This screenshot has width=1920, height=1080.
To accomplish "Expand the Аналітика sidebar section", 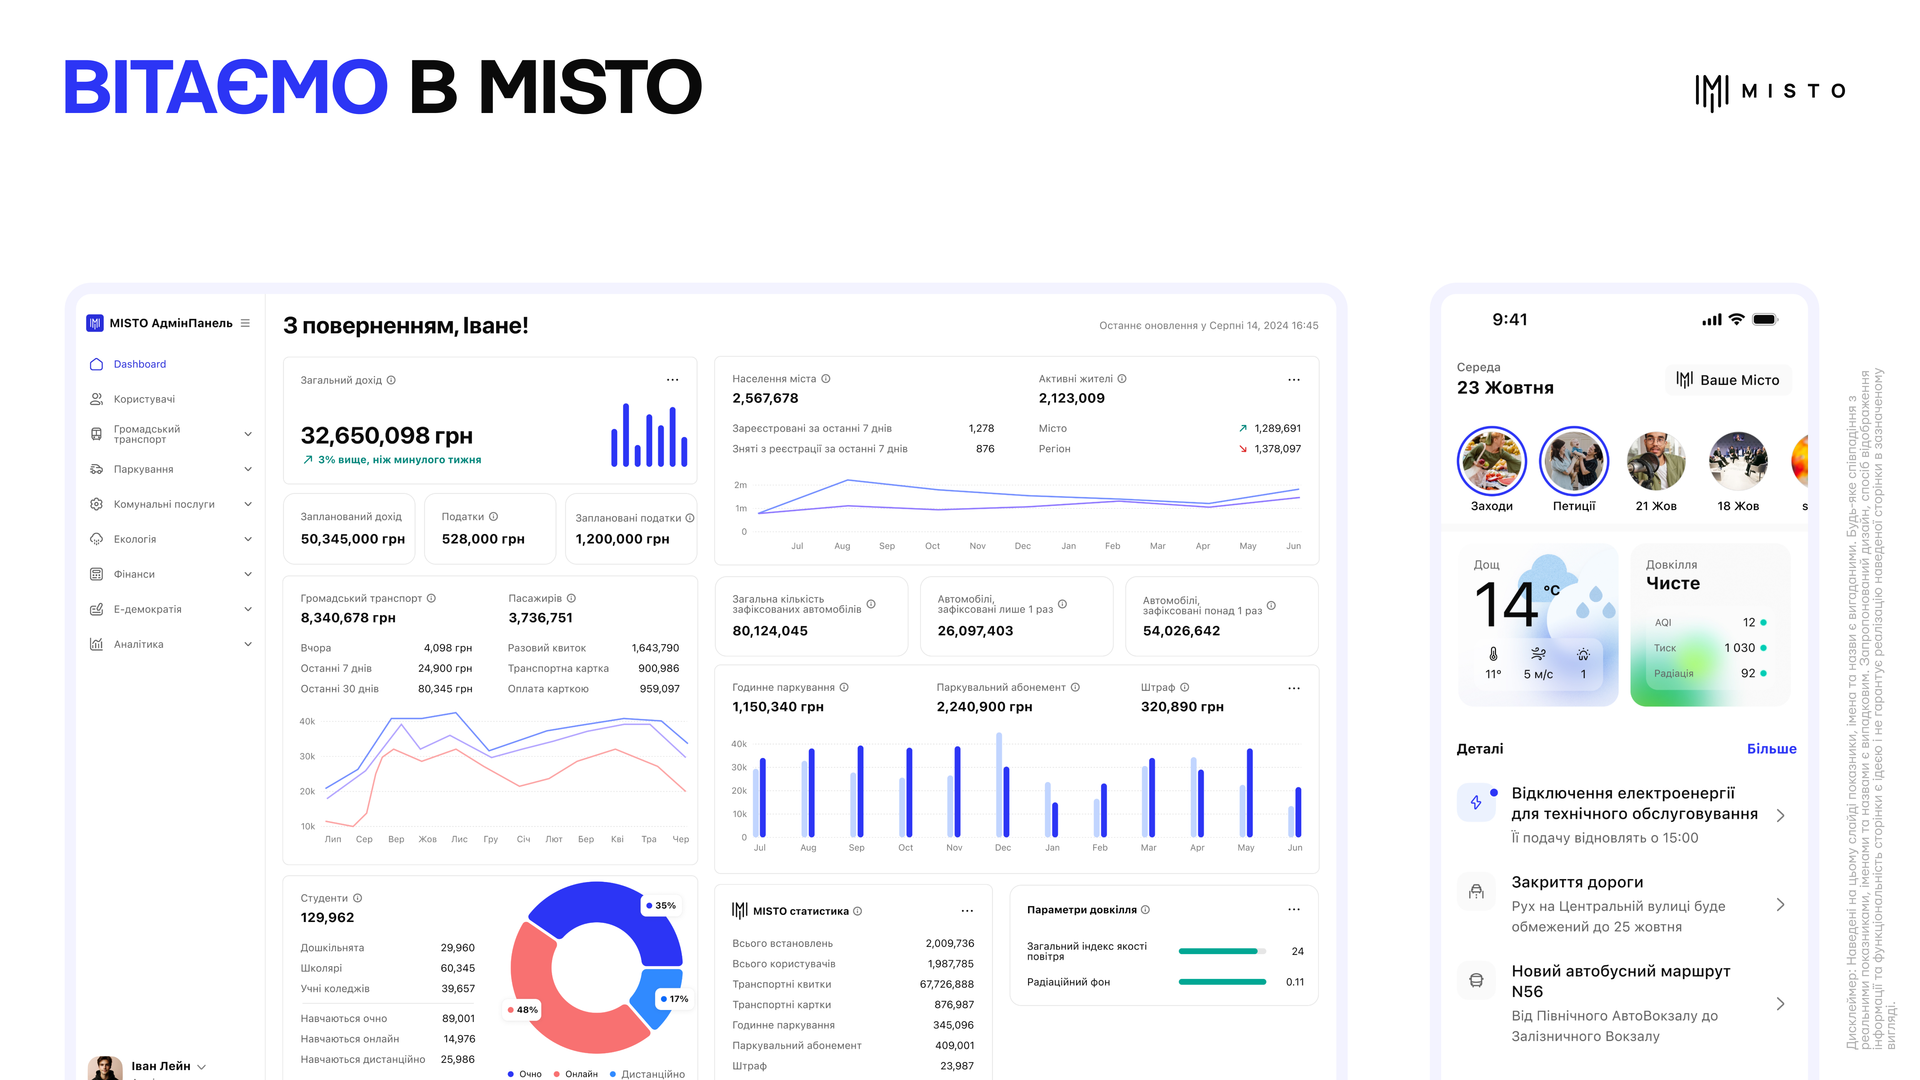I will [x=248, y=644].
